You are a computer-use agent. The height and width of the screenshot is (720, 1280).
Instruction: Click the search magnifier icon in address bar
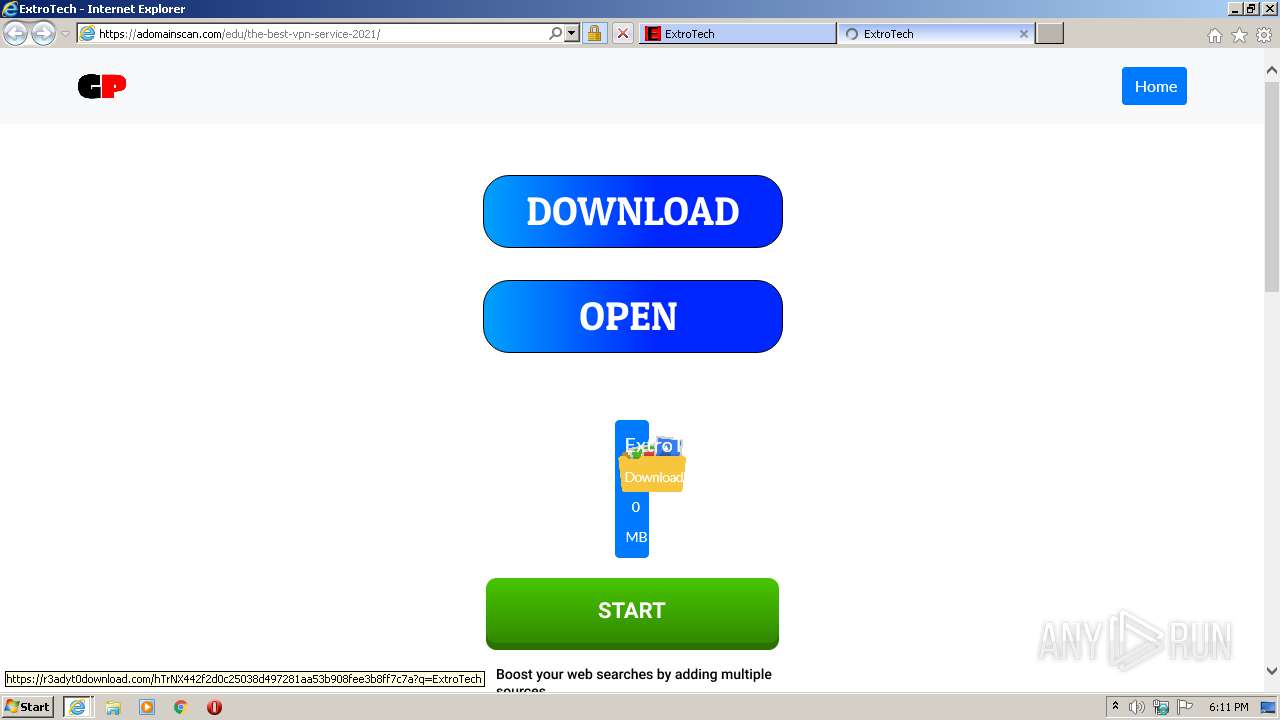click(556, 33)
